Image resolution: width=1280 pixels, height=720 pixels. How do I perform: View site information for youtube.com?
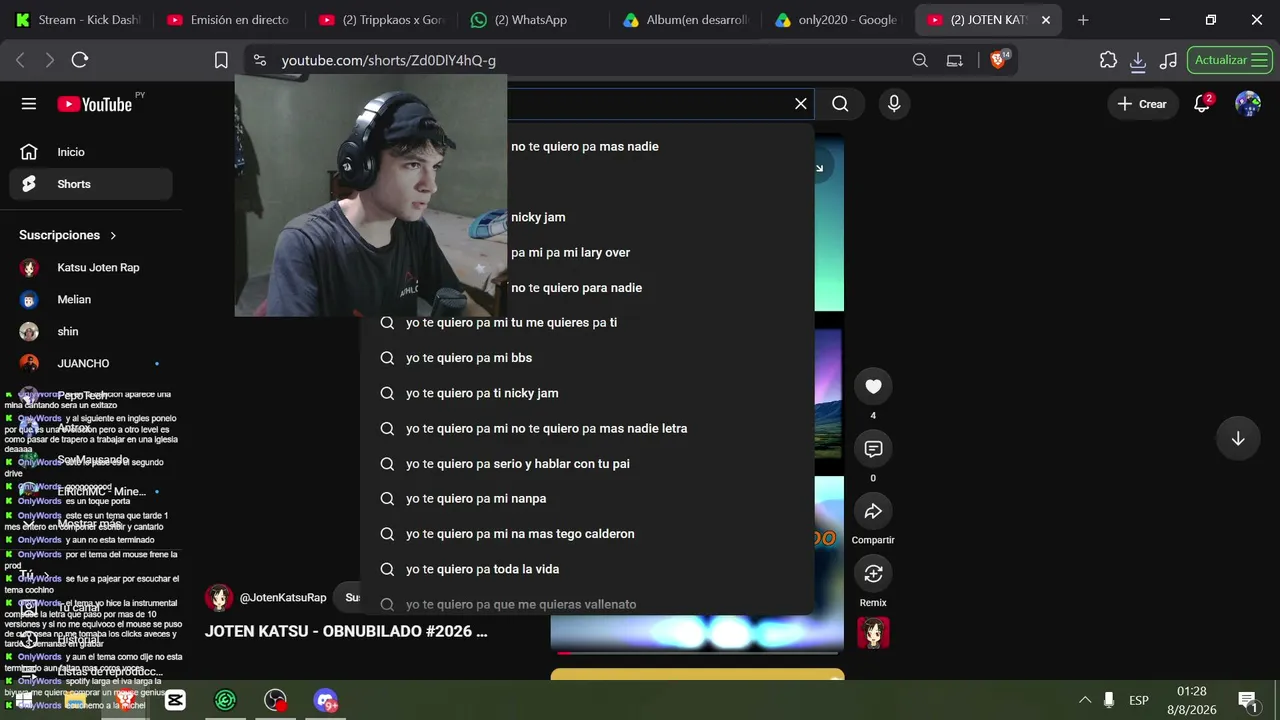pos(260,60)
